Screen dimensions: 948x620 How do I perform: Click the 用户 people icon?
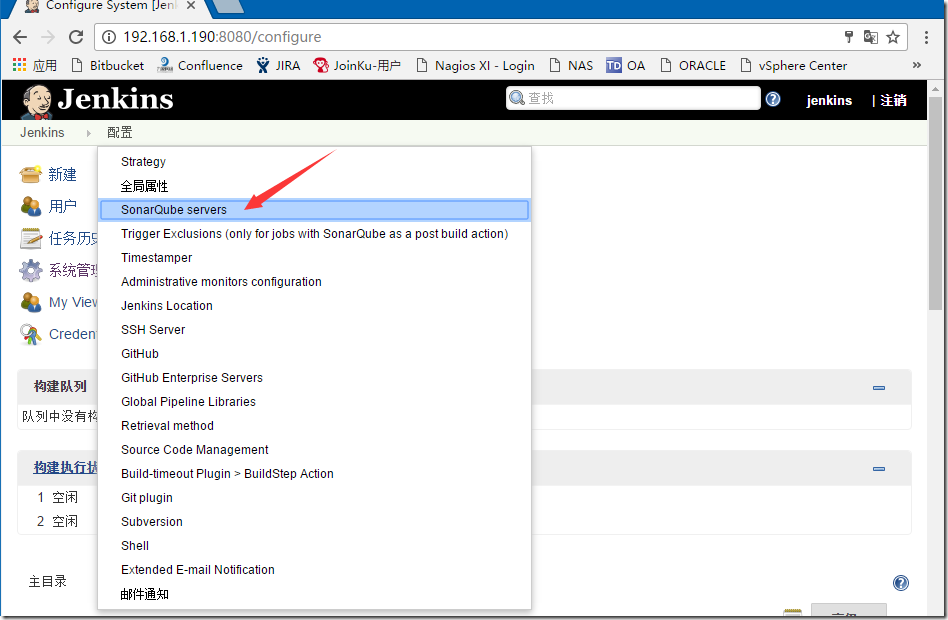30,206
